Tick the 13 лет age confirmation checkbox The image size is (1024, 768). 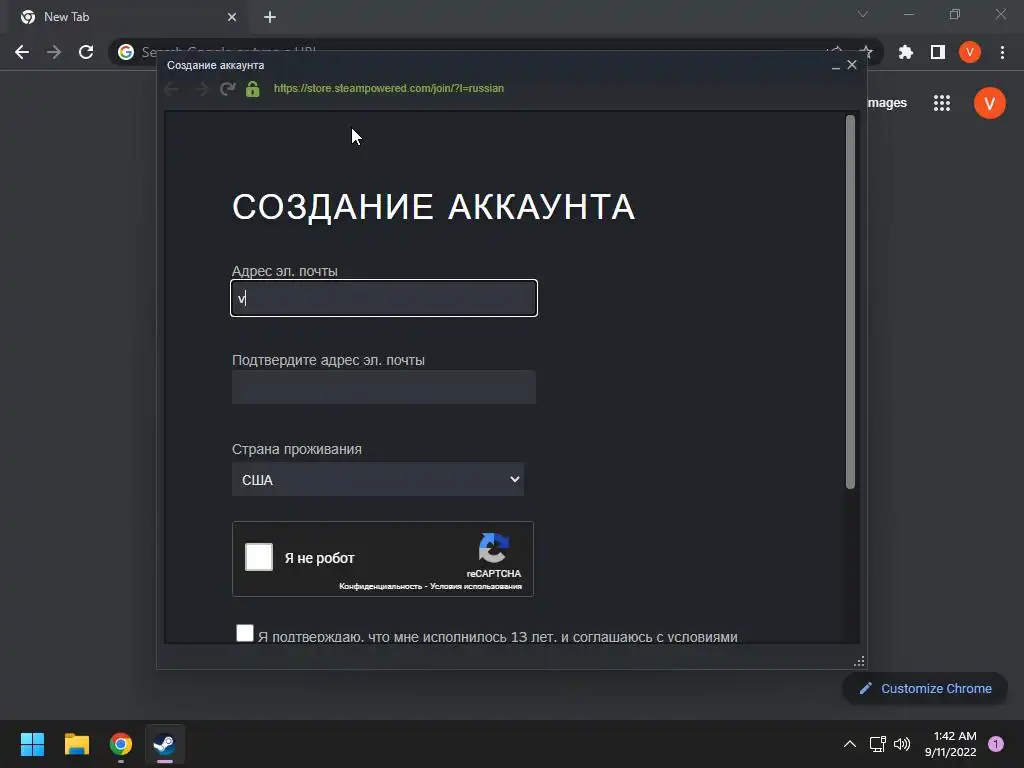[x=245, y=633]
